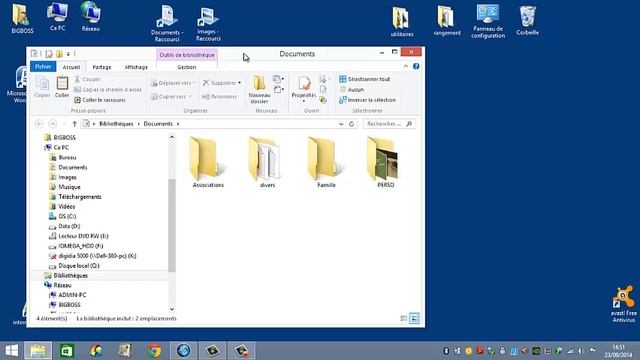Click the up arrow navigation button
The image size is (640, 360).
pos(74,124)
